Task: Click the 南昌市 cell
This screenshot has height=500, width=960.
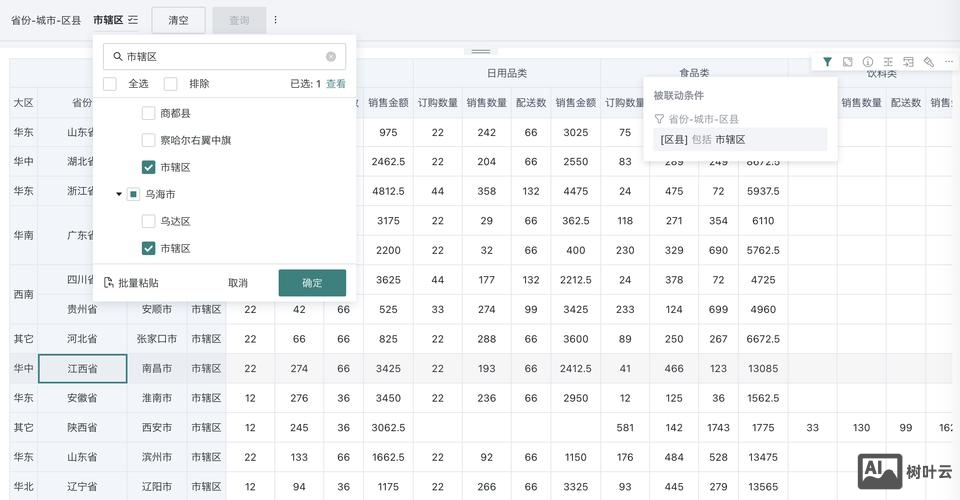Action: tap(157, 368)
